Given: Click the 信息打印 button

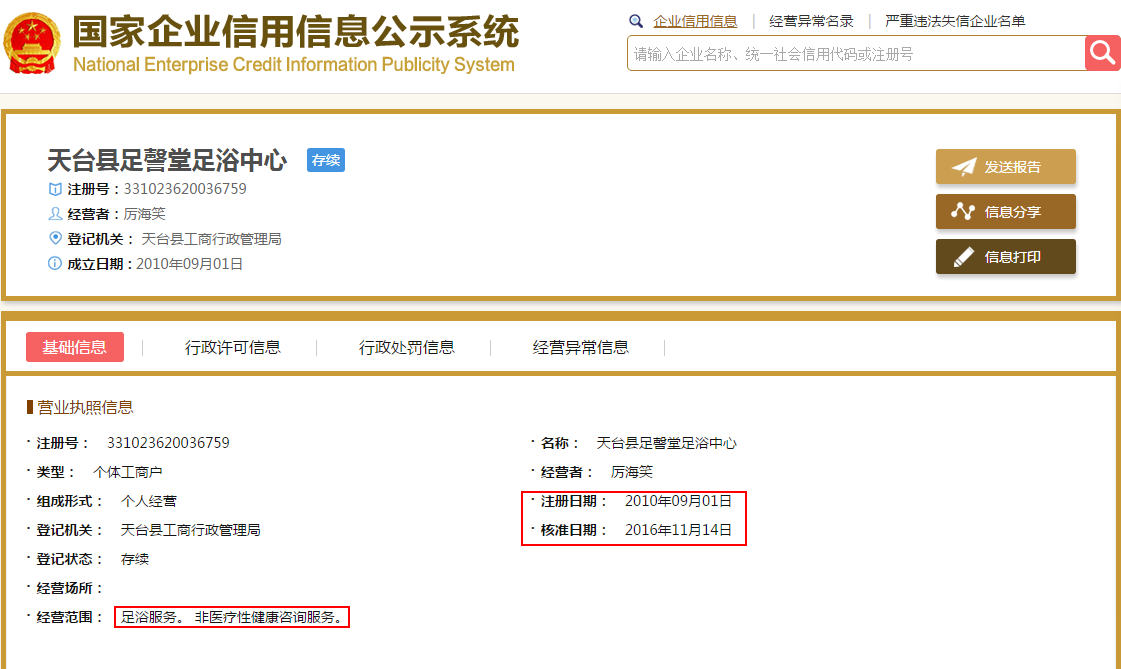Looking at the screenshot, I should (1006, 257).
